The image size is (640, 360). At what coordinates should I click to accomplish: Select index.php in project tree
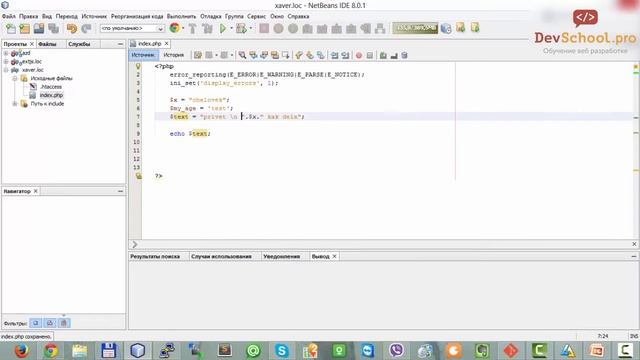point(51,95)
